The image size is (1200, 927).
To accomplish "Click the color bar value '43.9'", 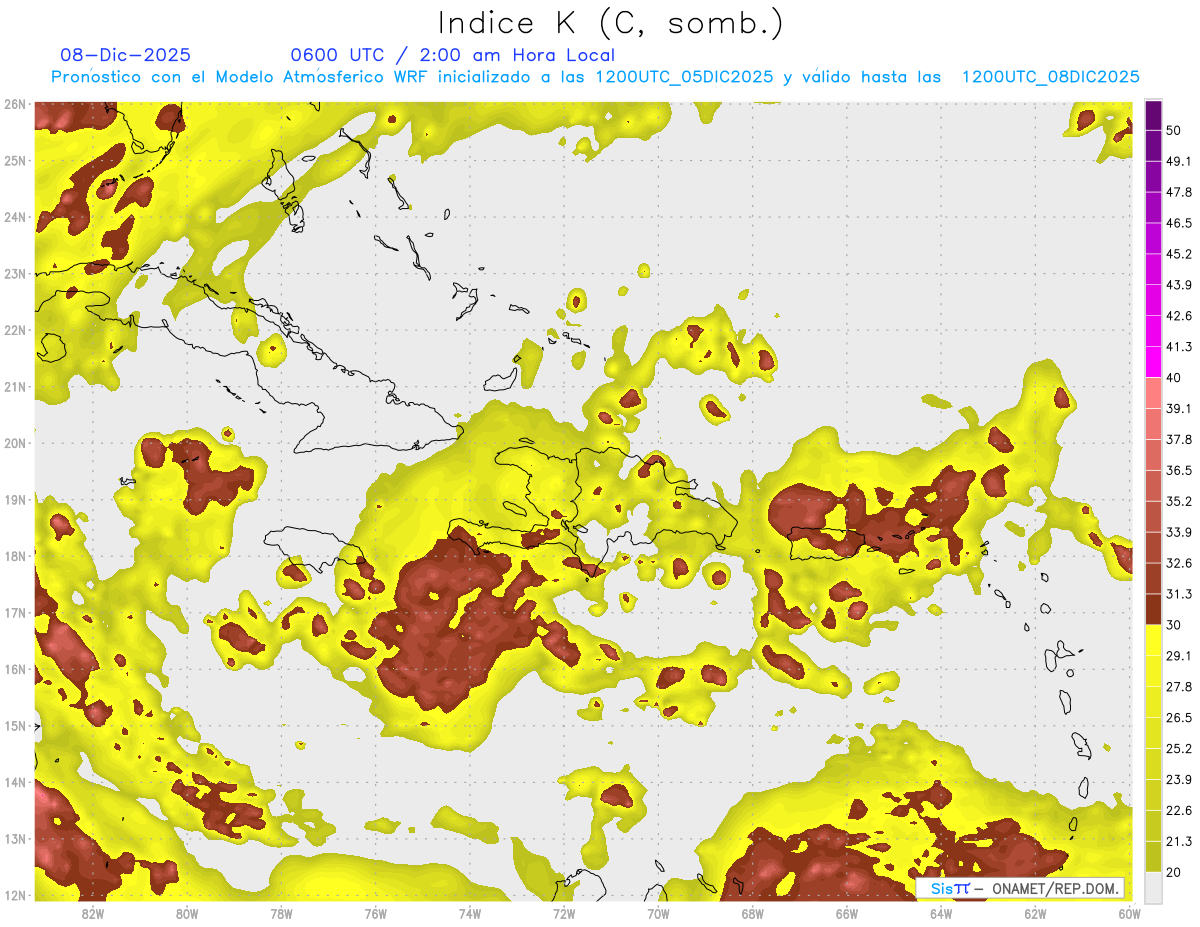I will click(1178, 285).
